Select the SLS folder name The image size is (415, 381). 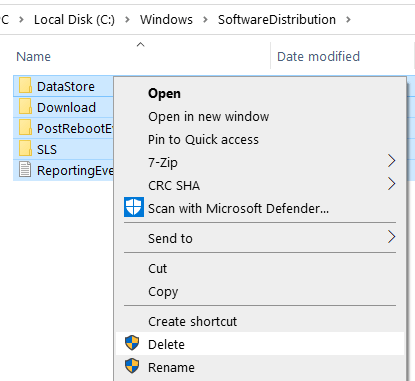[x=47, y=149]
